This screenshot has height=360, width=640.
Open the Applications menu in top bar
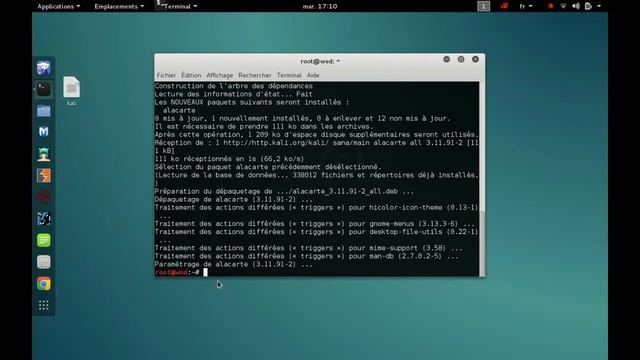coord(58,6)
